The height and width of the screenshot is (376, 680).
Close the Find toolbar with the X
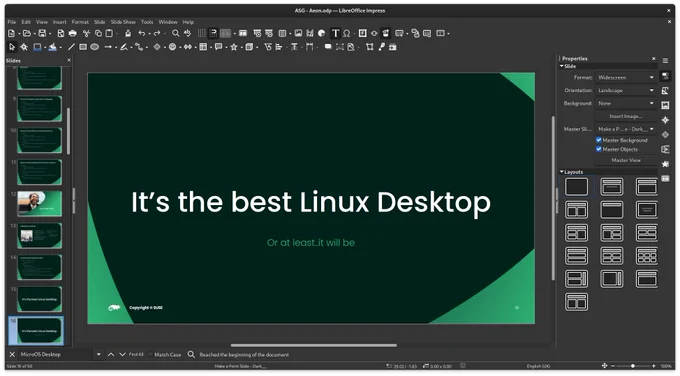pyautogui.click(x=12, y=355)
